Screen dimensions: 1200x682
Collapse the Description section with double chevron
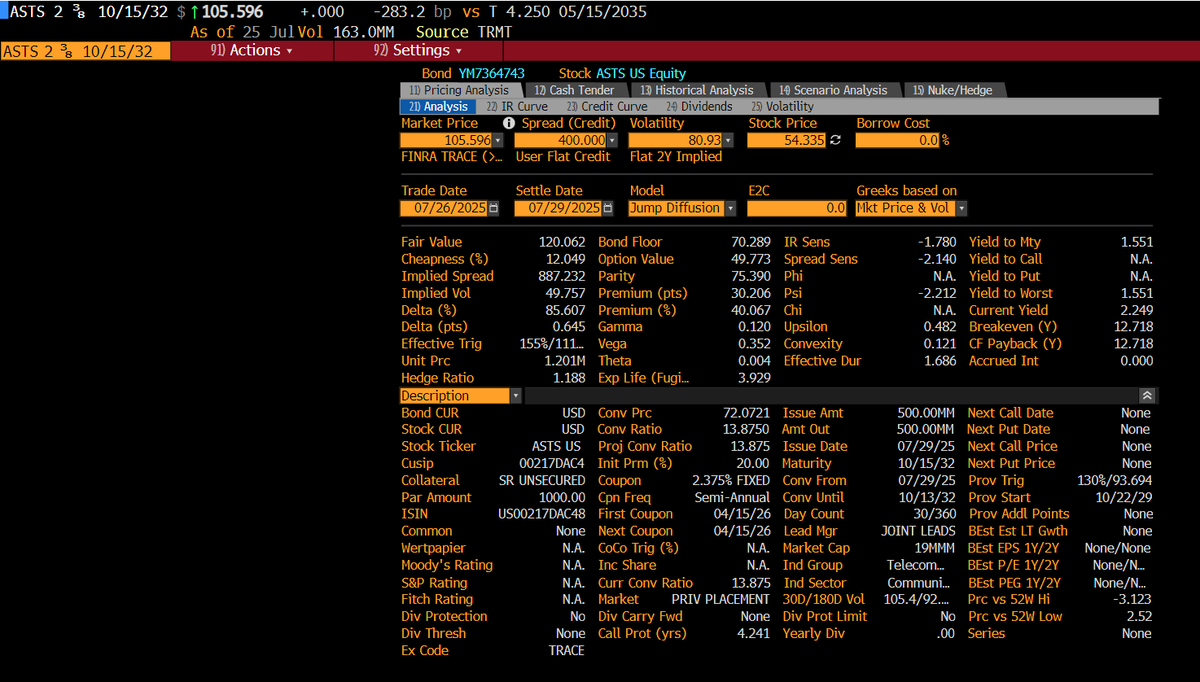(x=1146, y=396)
